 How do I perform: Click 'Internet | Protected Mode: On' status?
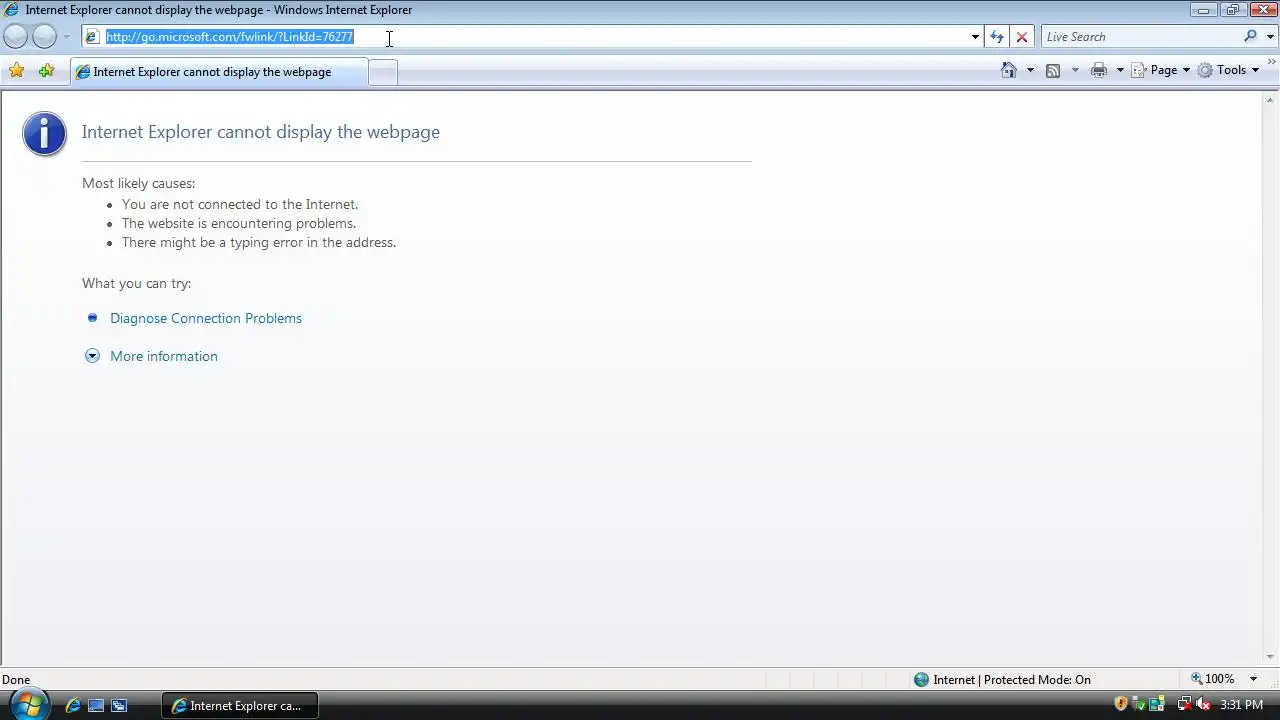(1012, 680)
